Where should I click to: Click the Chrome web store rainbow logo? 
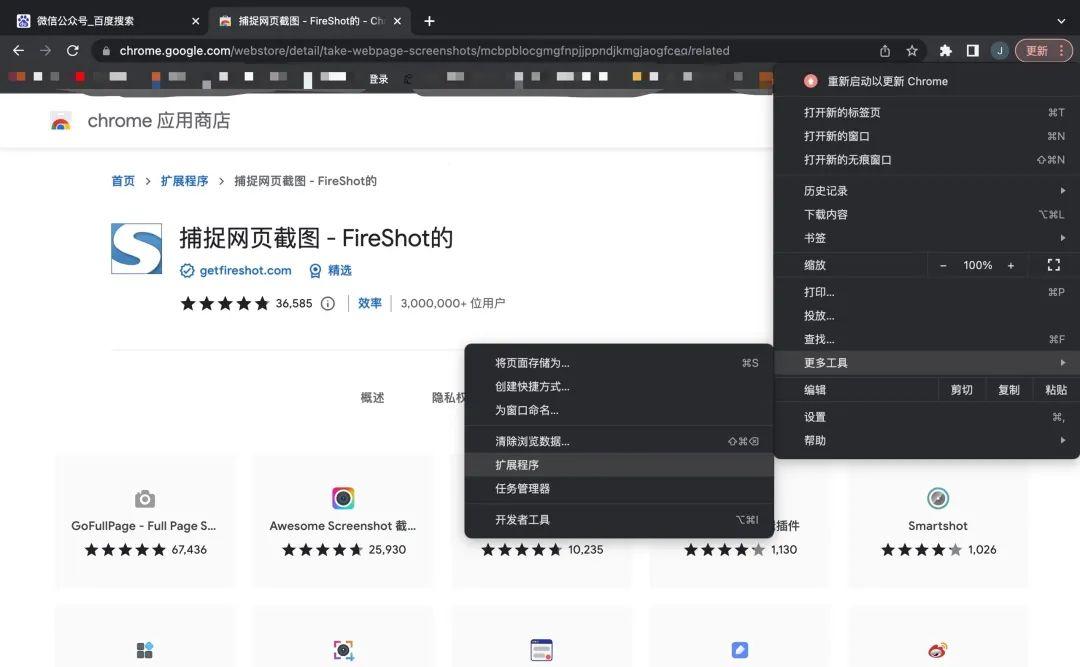click(x=61, y=122)
